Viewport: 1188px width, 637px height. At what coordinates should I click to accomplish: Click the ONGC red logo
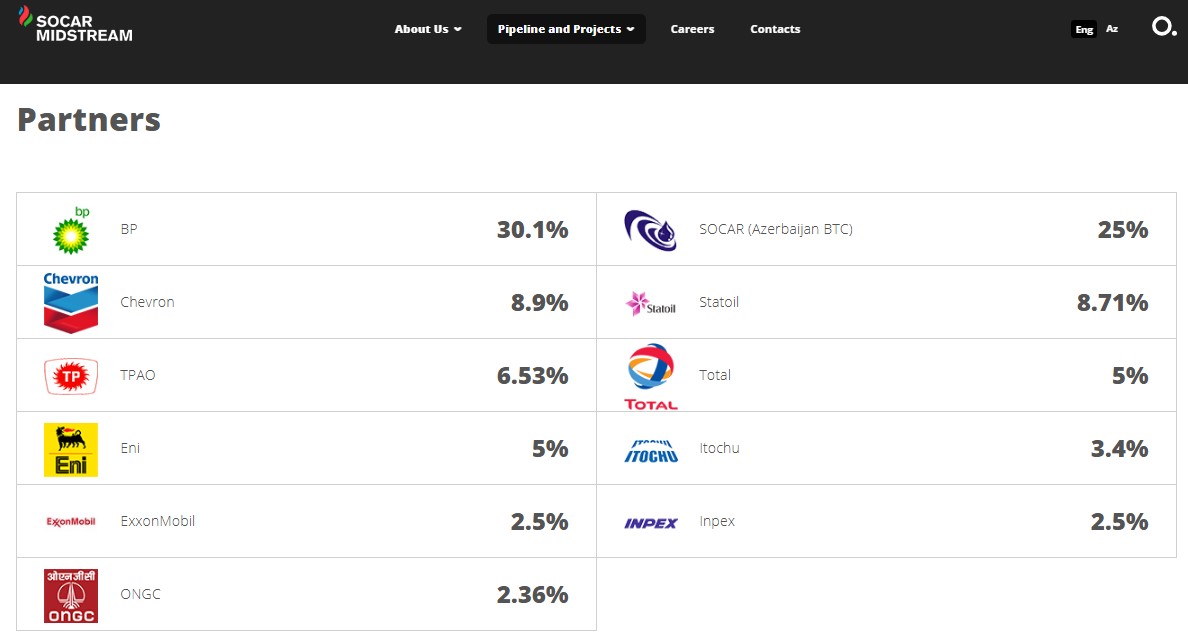pyautogui.click(x=71, y=596)
